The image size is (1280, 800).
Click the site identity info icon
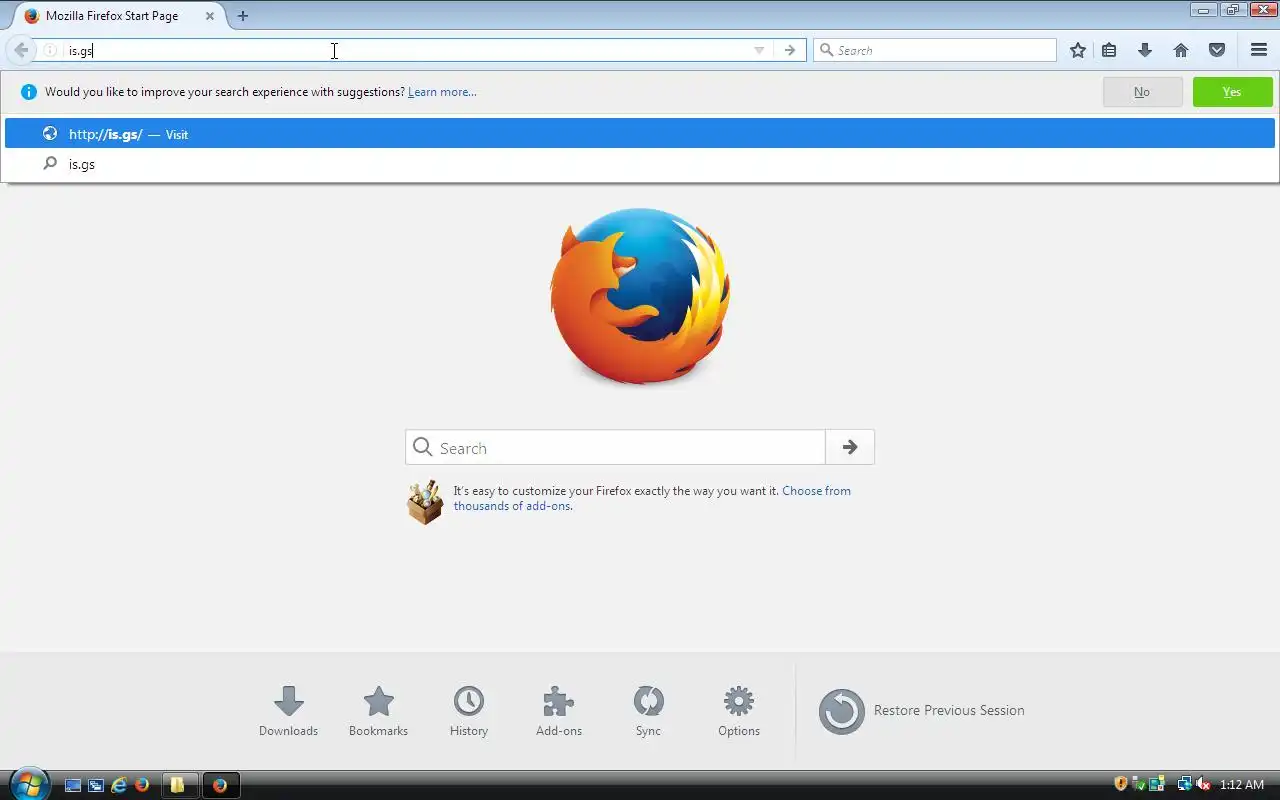point(50,50)
